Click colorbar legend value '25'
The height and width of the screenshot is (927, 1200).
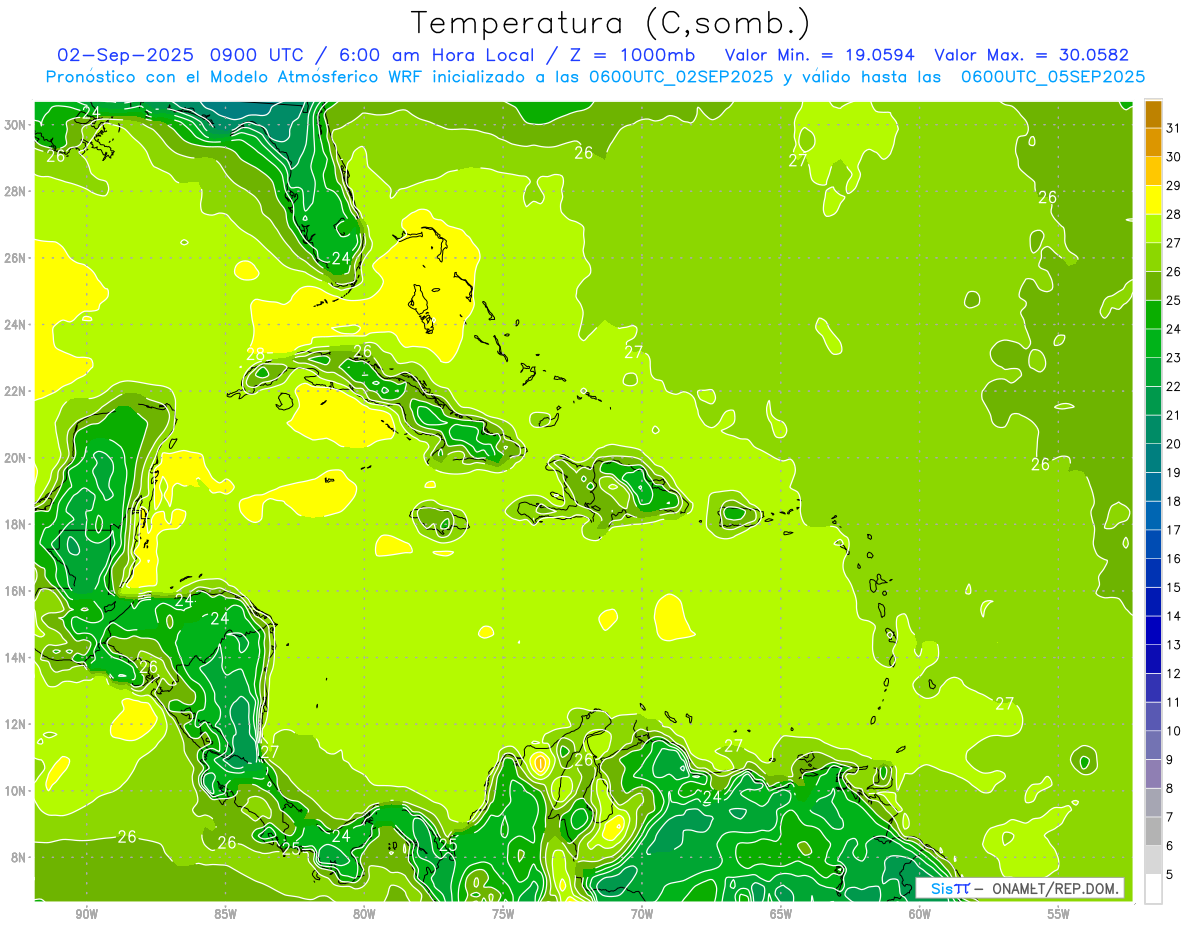pyautogui.click(x=1174, y=300)
